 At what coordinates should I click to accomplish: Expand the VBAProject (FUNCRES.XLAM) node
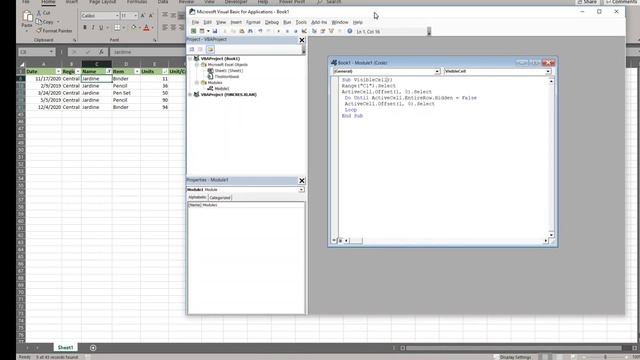190,94
